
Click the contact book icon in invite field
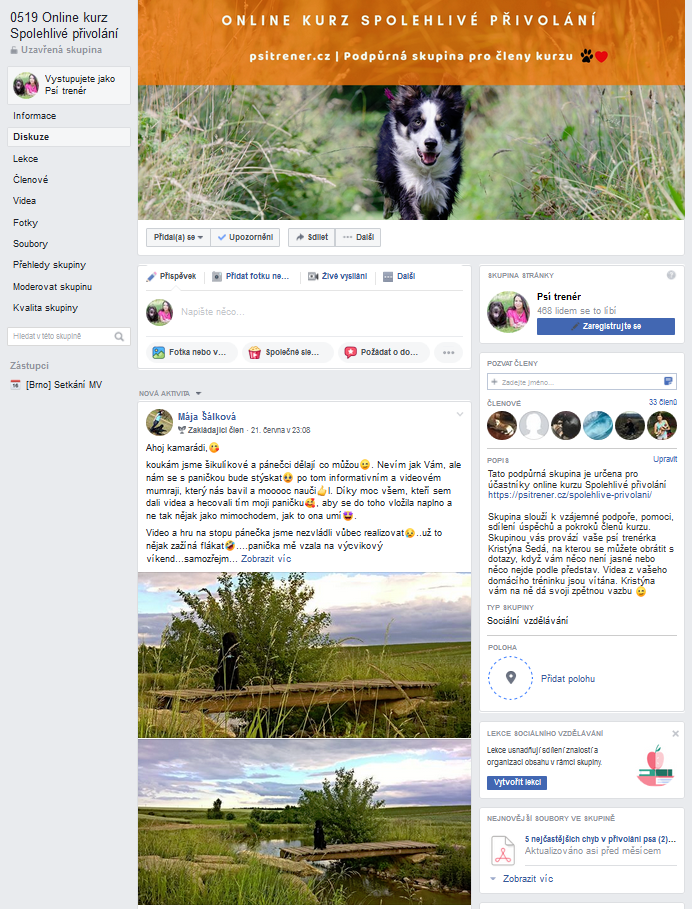click(x=668, y=381)
